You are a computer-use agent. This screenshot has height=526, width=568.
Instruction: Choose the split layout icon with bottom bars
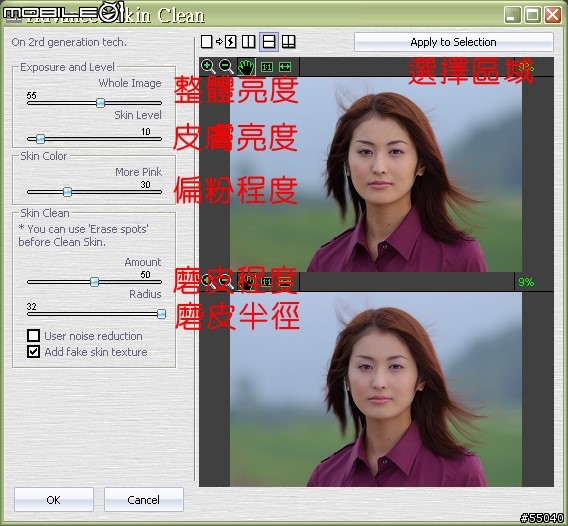click(289, 42)
